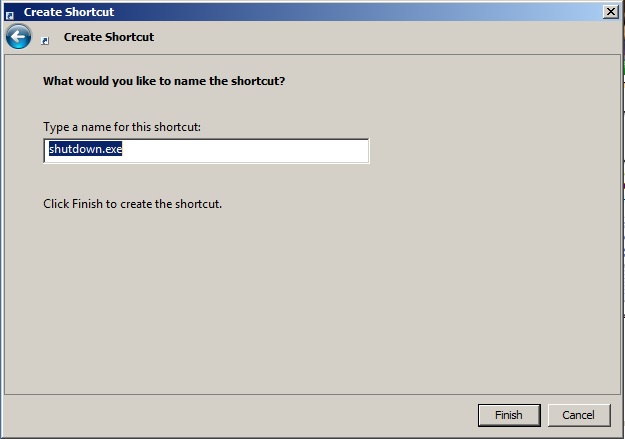Click the Create Shortcut title bar caption
625x439 pixels.
[69, 12]
